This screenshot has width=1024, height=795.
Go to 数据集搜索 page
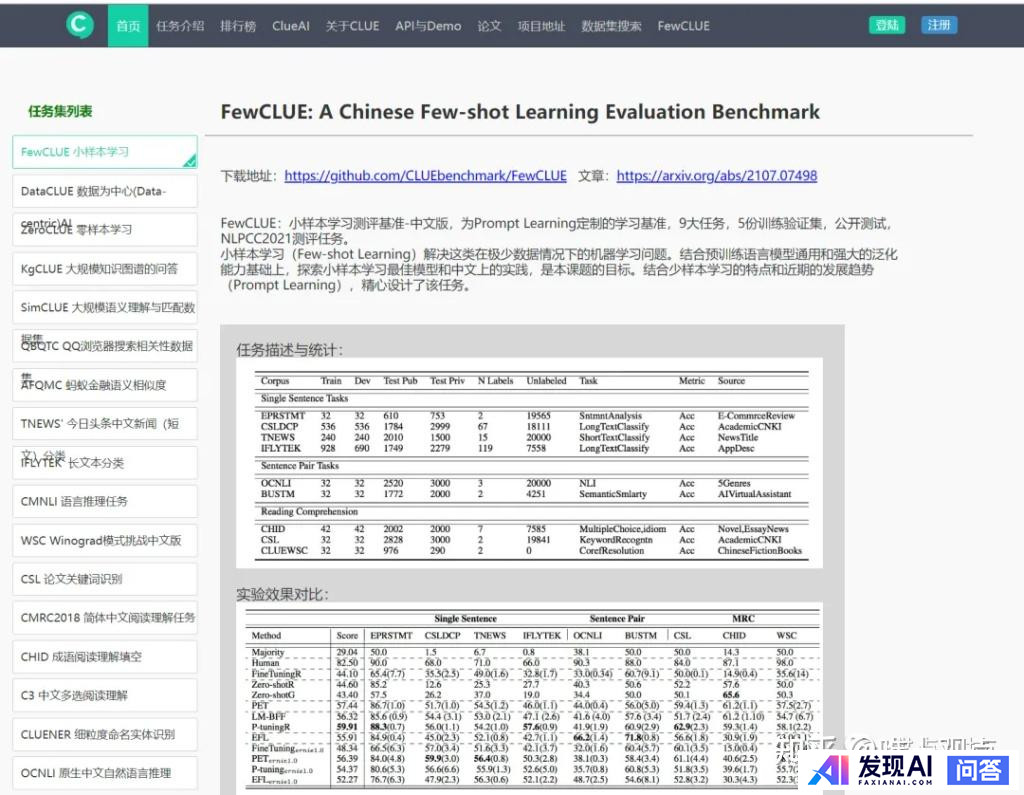pyautogui.click(x=611, y=26)
